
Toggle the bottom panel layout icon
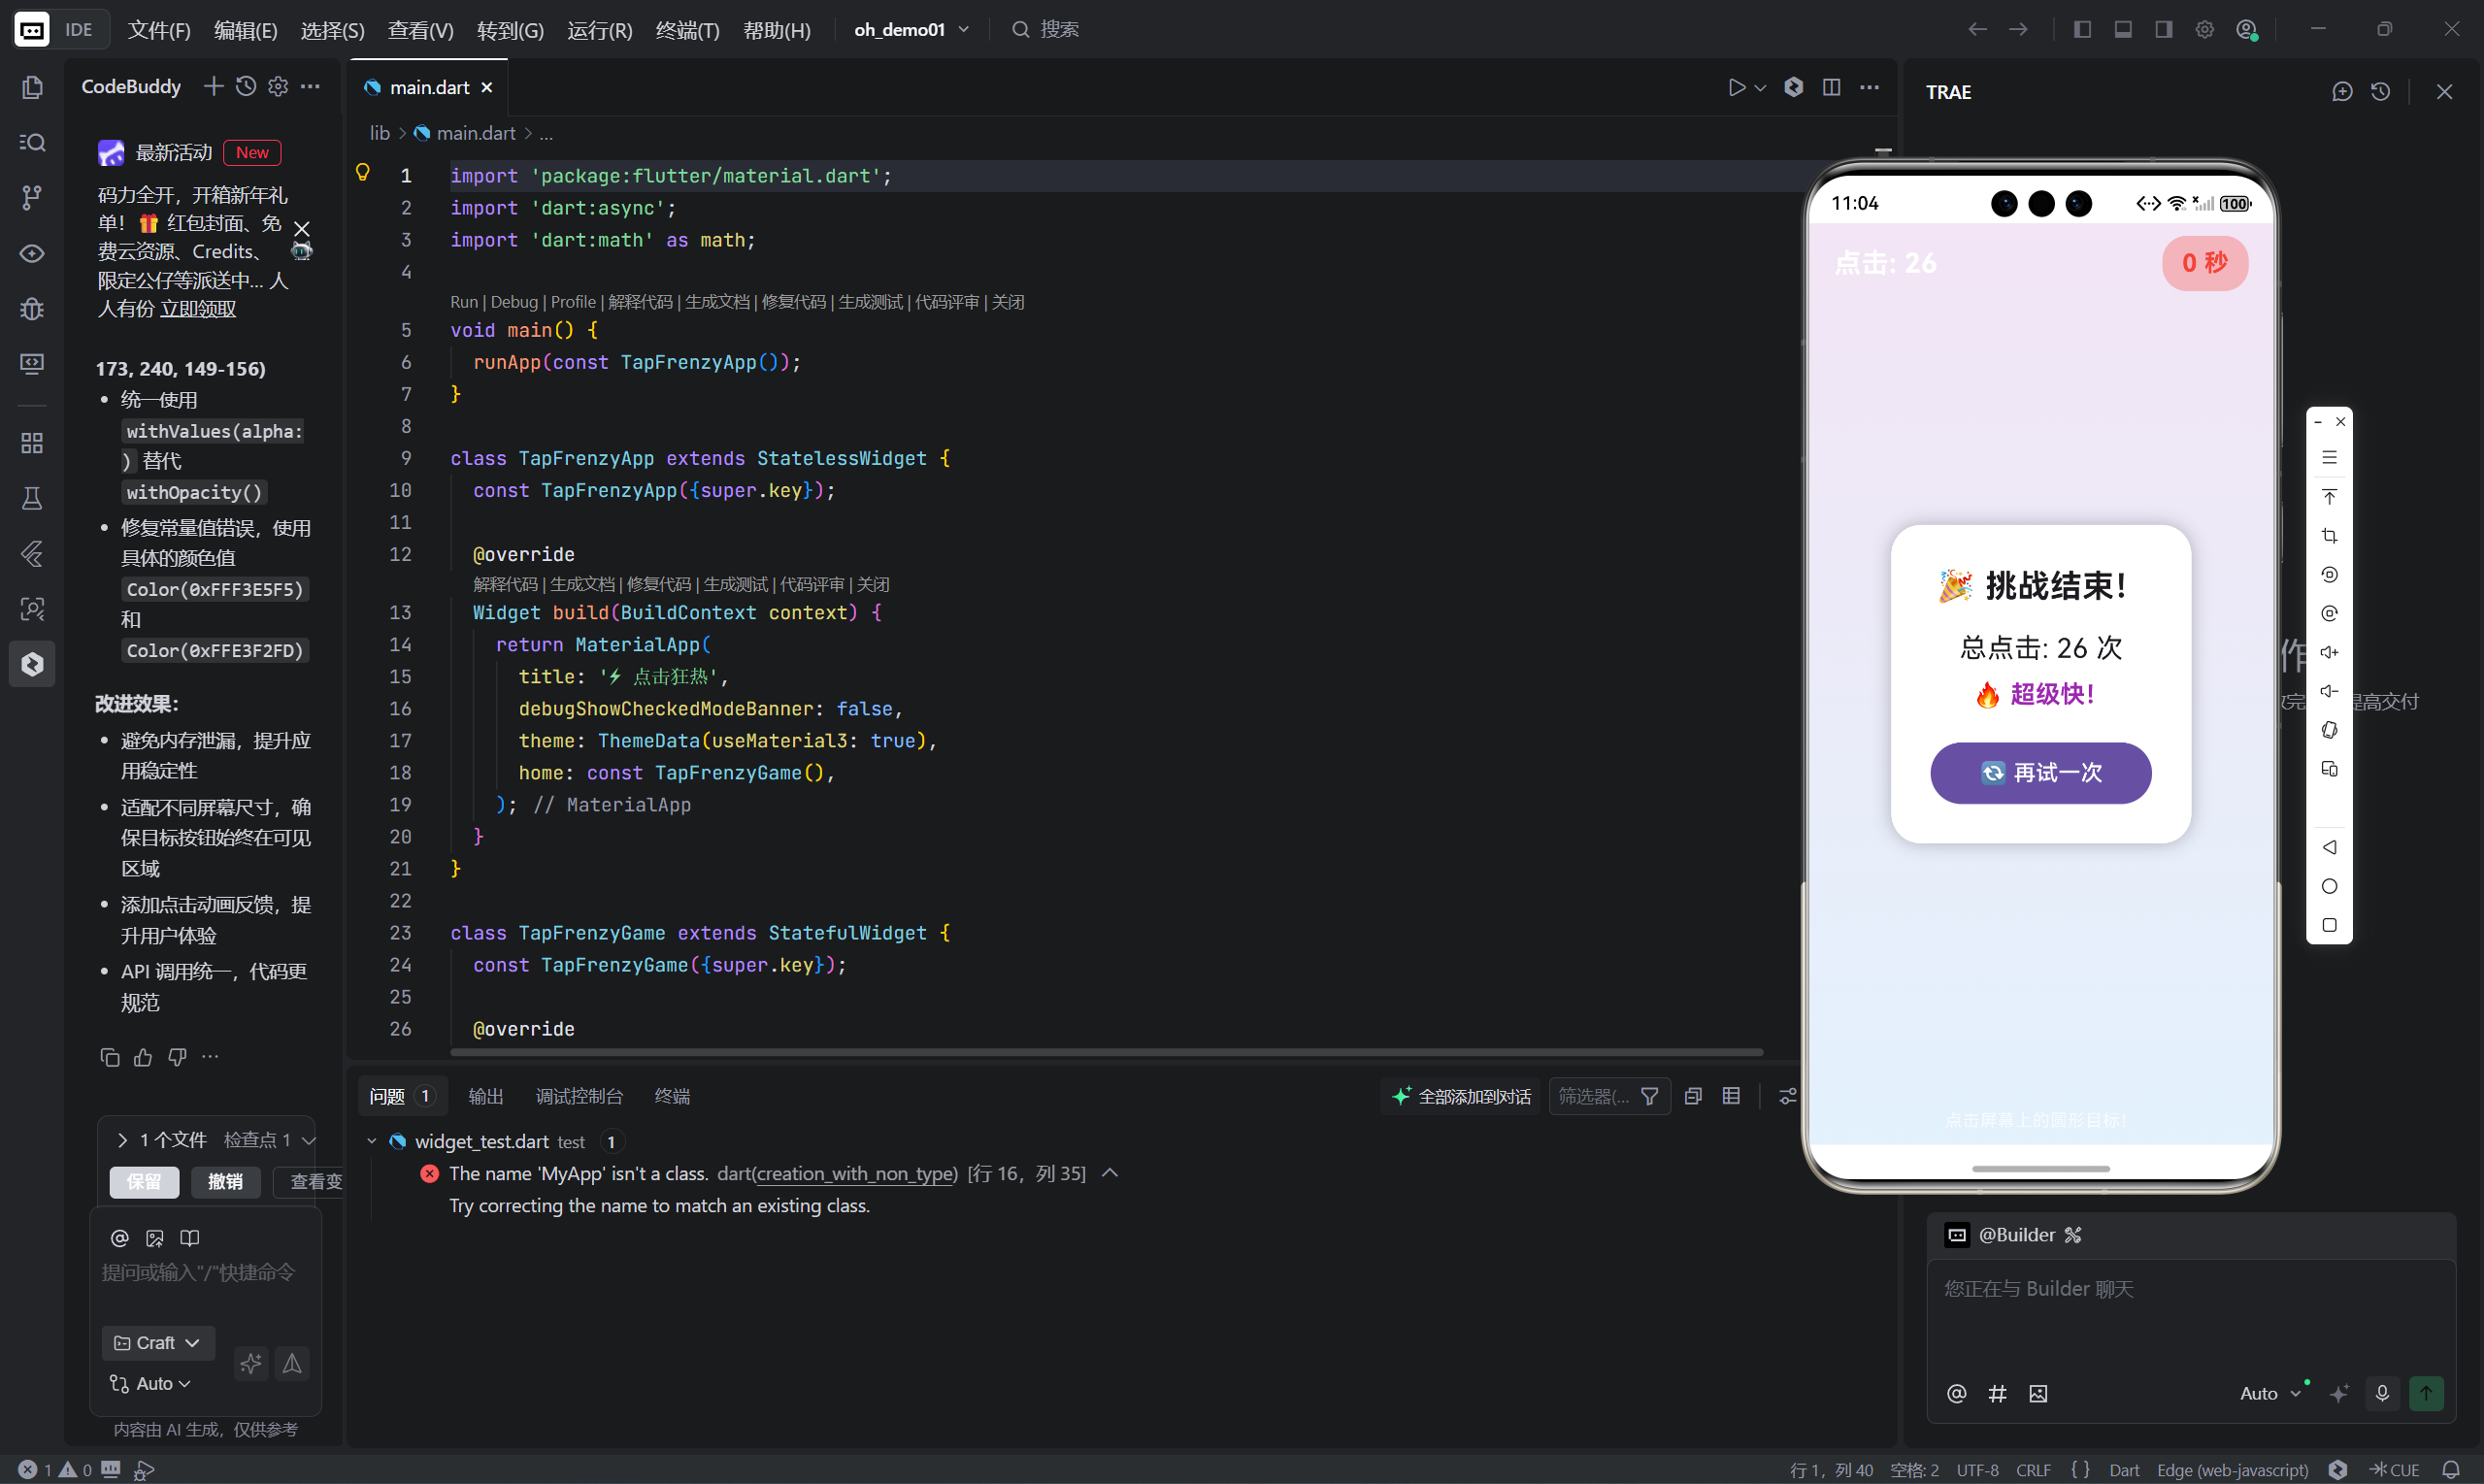click(x=2123, y=30)
